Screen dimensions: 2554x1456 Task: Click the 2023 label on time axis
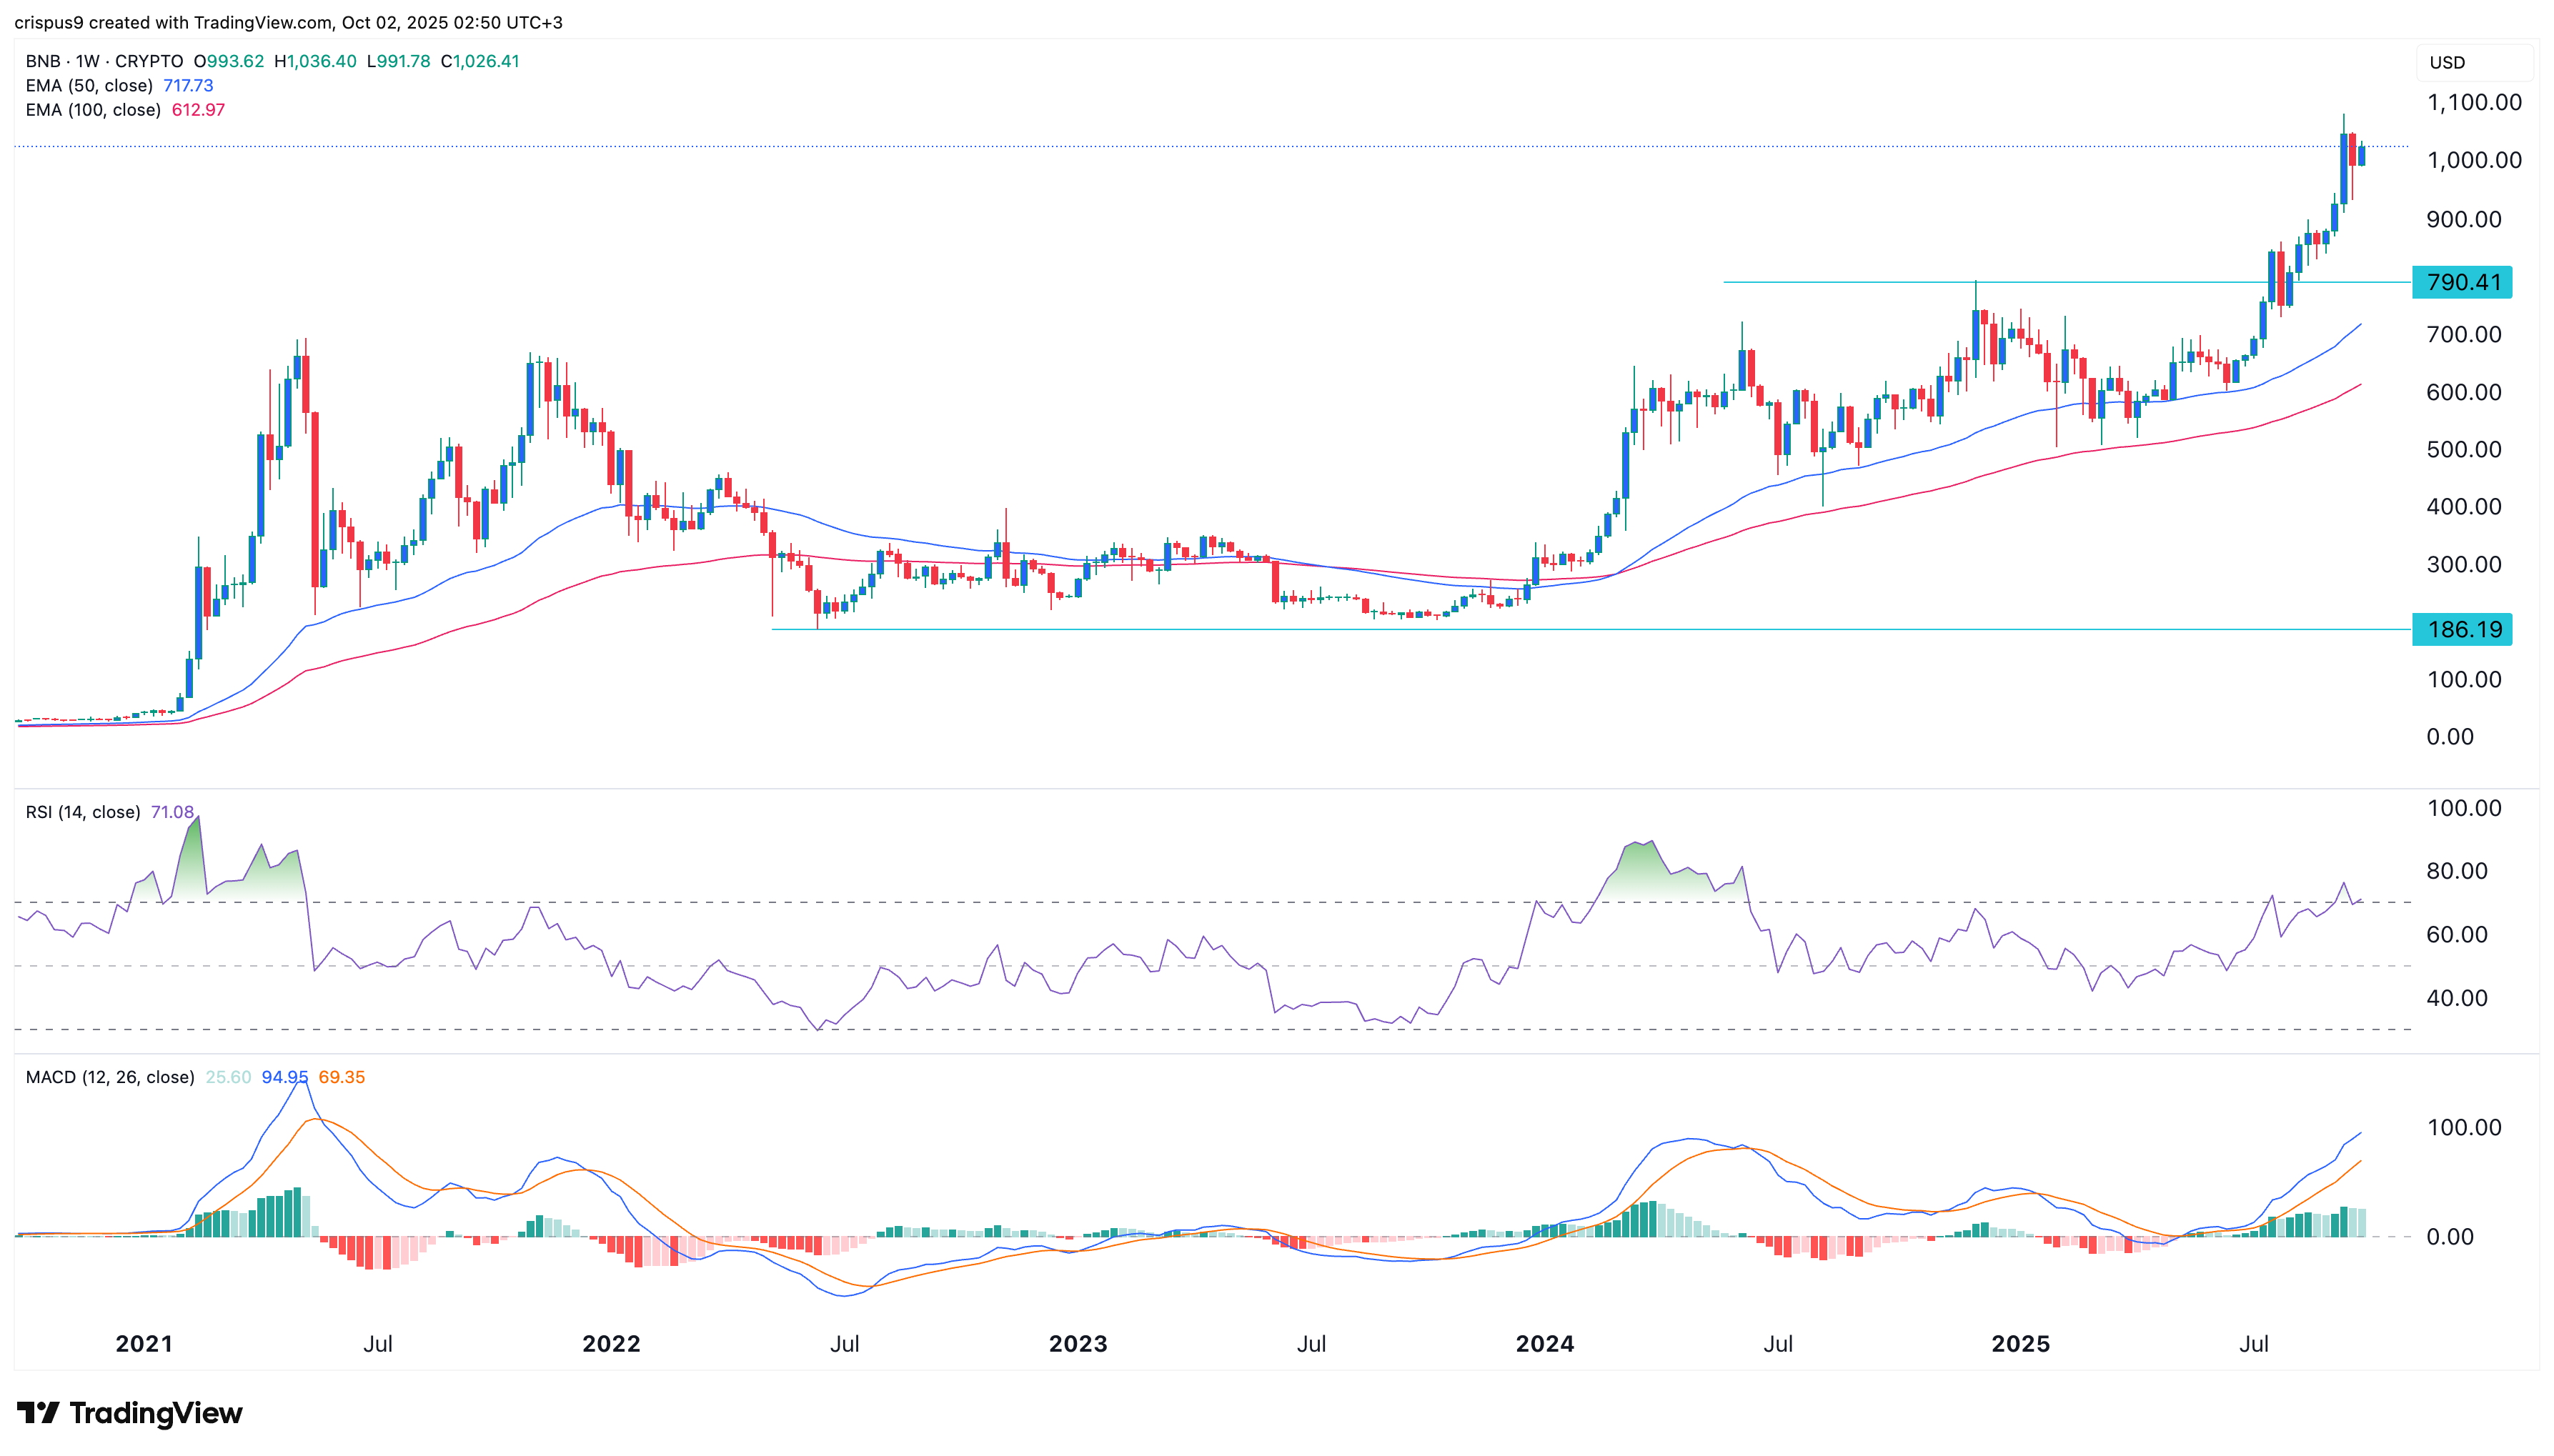(1078, 1343)
